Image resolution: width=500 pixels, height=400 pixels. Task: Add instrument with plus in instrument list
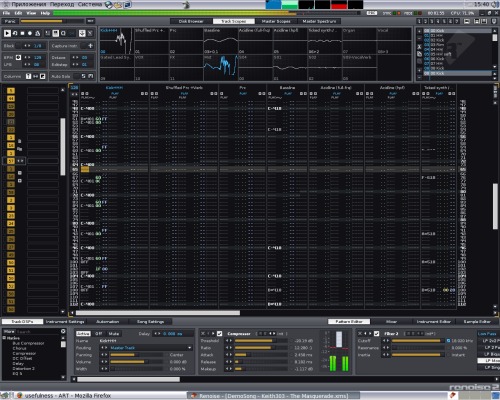click(x=419, y=31)
